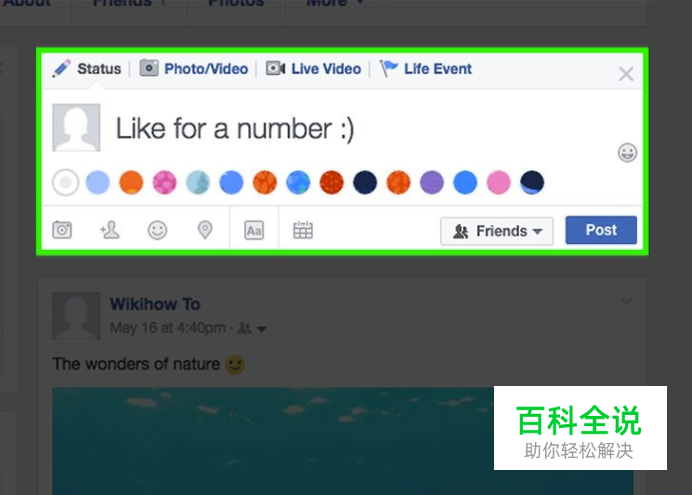Select the Life Event tab

tap(426, 68)
